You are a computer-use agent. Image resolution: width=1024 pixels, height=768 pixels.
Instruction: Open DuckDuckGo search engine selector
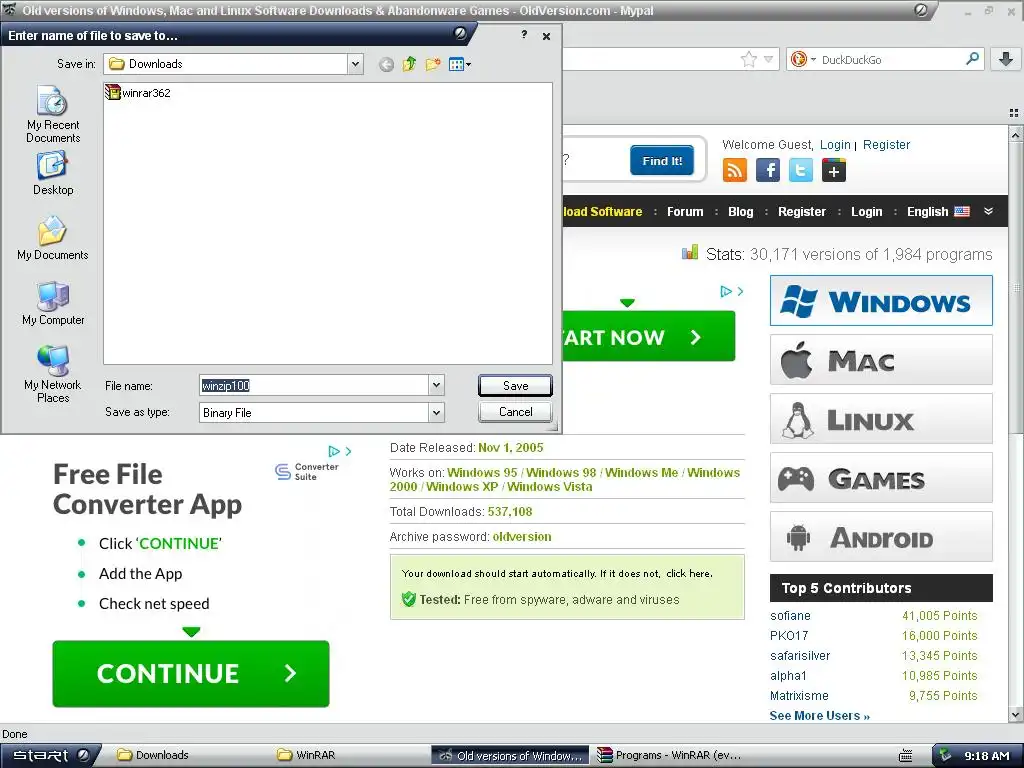tap(802, 59)
